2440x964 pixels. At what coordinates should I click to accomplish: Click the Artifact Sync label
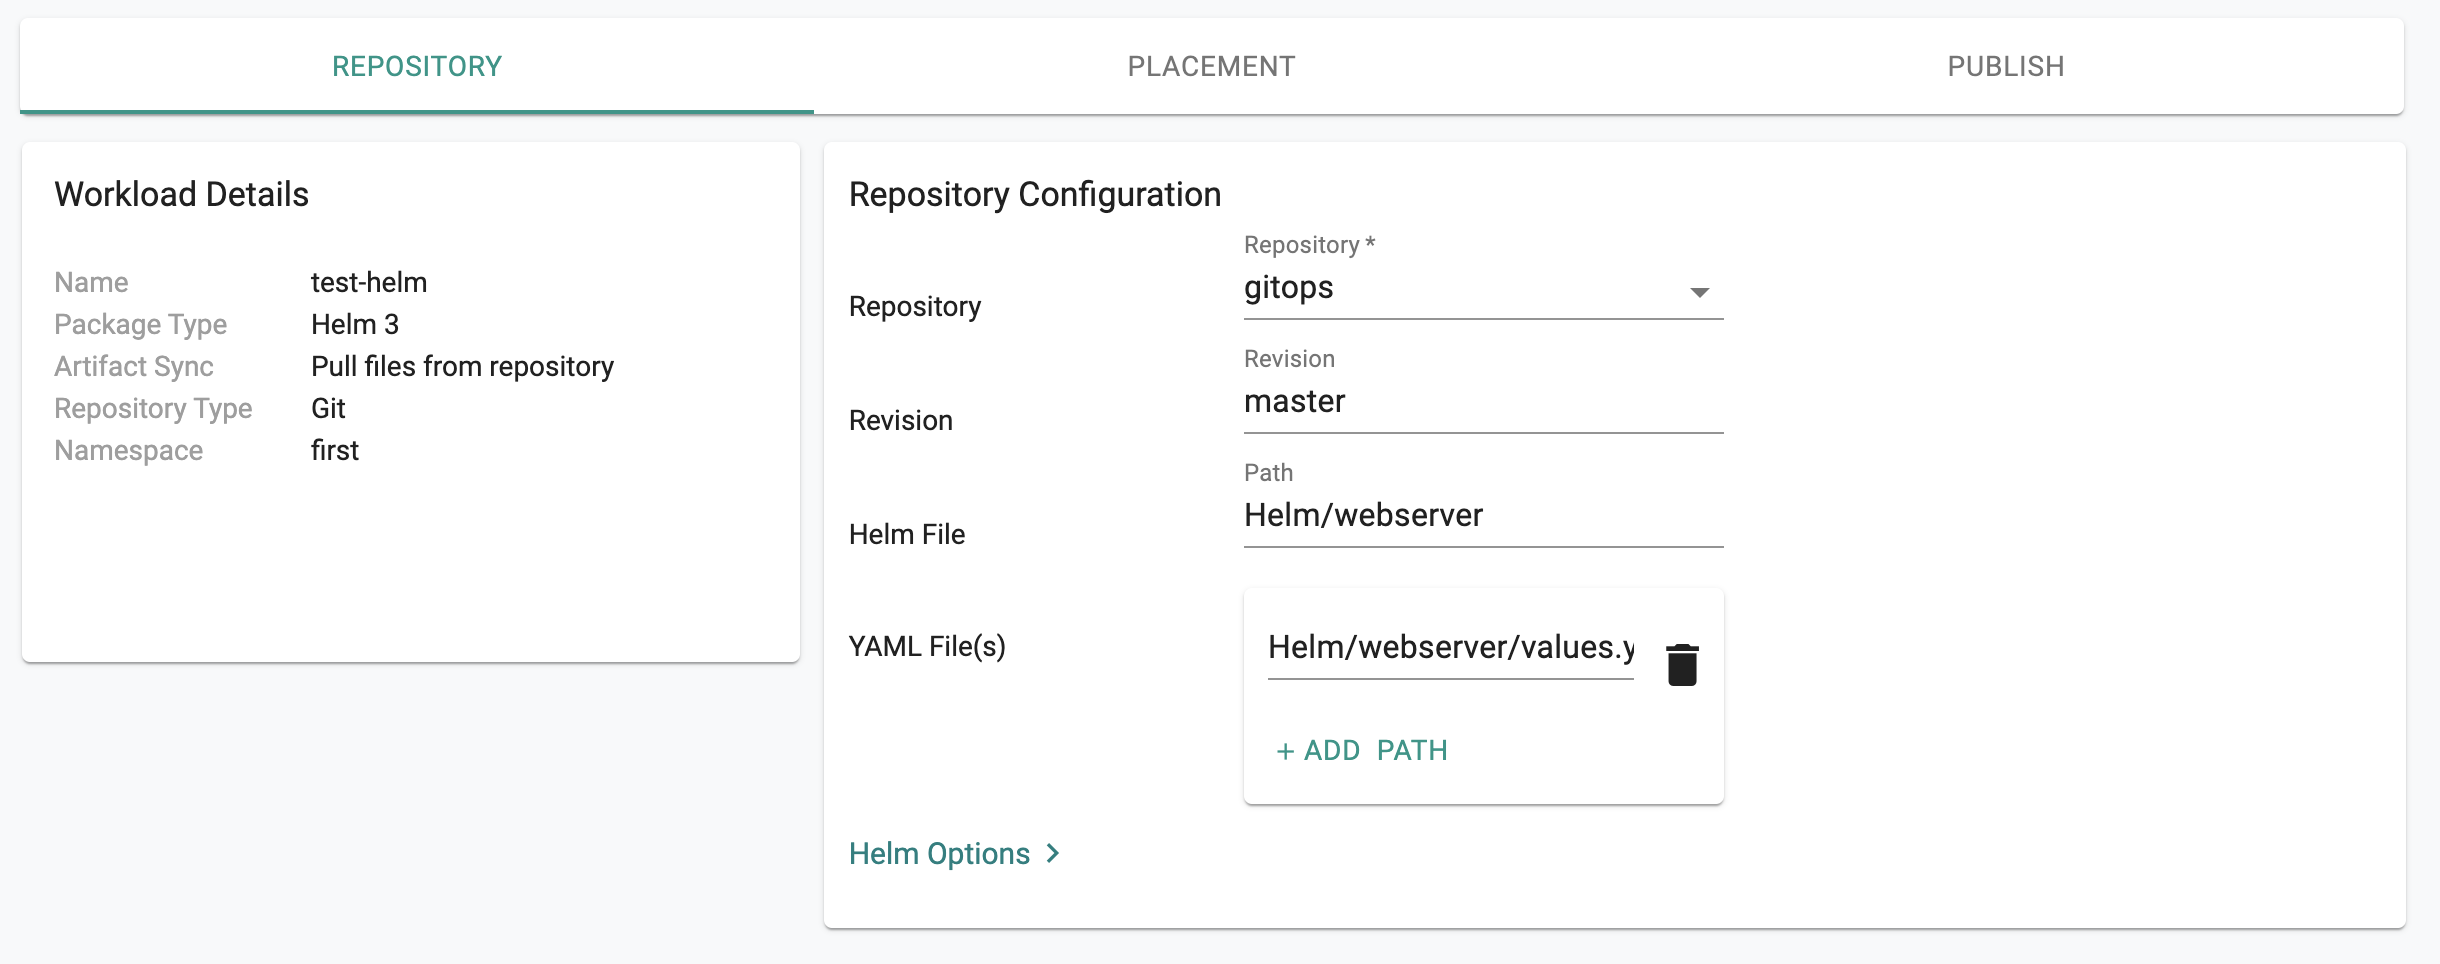134,367
